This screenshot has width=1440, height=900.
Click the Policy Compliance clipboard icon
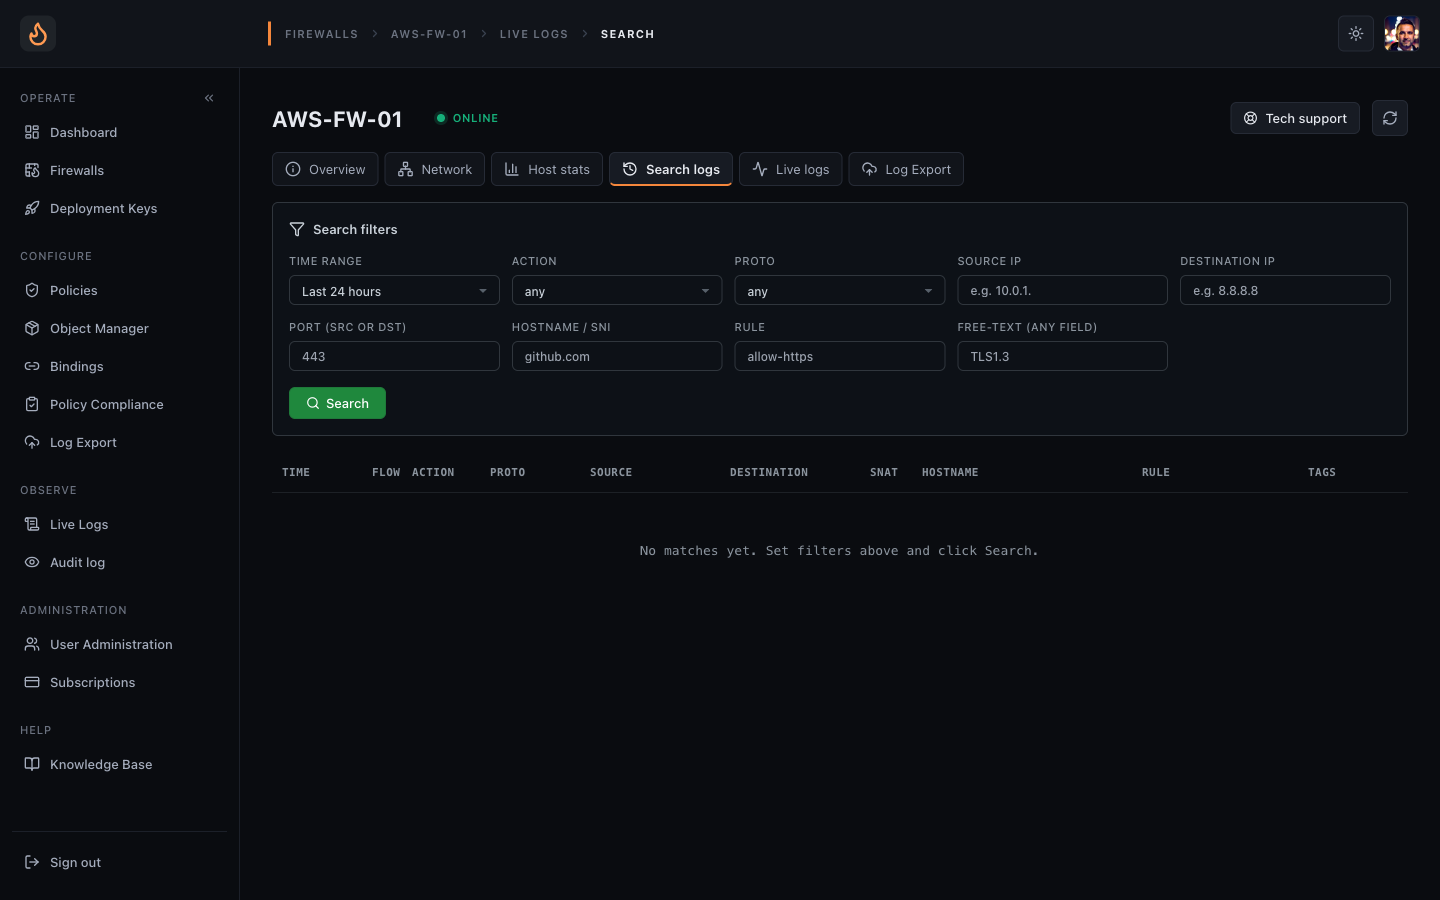(x=32, y=404)
